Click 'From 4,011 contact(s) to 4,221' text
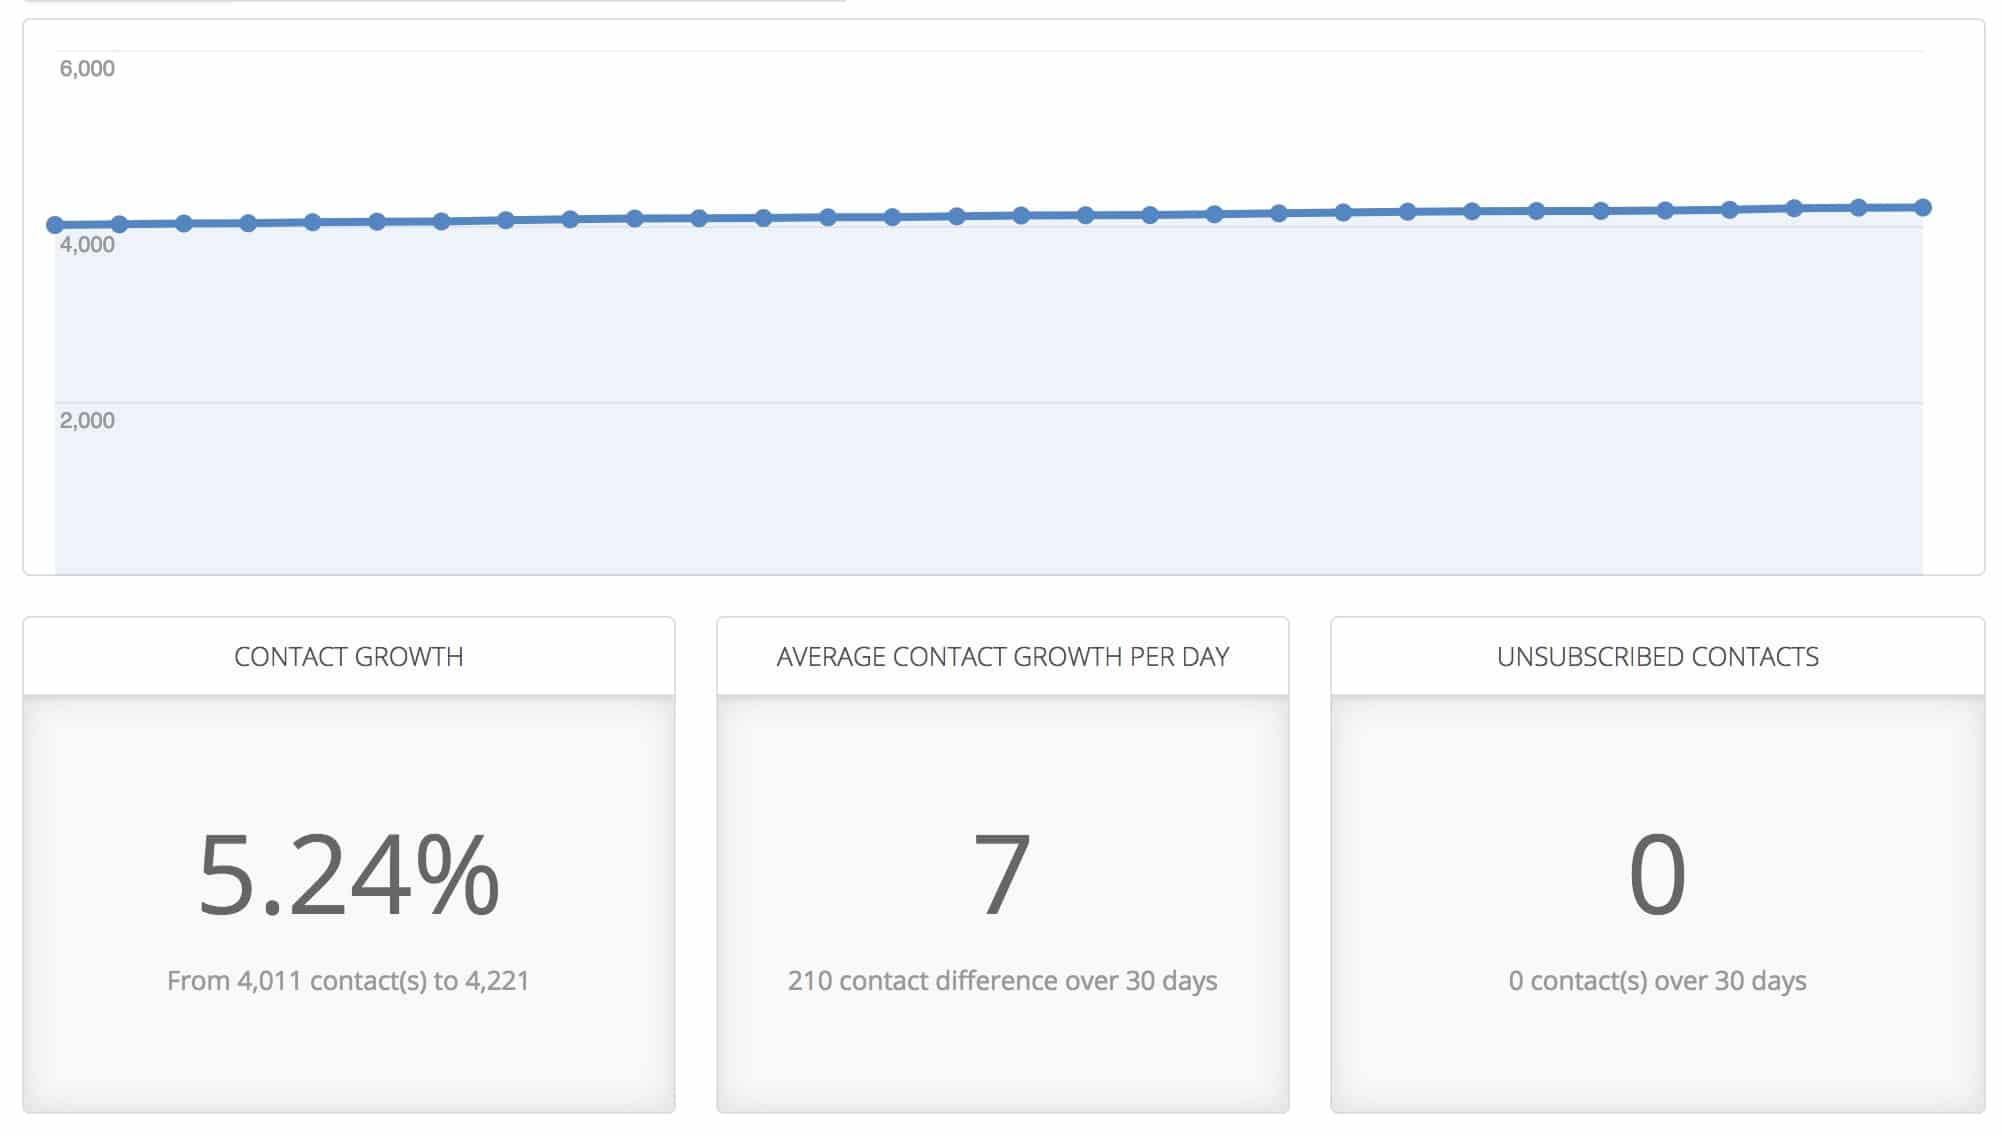Viewport: 2004px width, 1138px height. (x=348, y=981)
